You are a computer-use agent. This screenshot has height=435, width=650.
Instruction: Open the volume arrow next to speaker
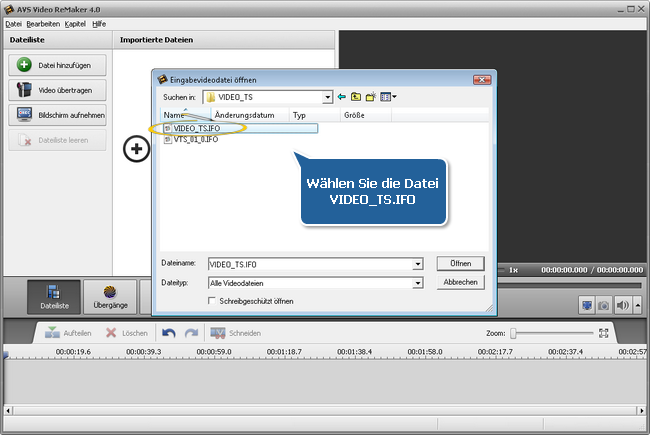coord(638,306)
